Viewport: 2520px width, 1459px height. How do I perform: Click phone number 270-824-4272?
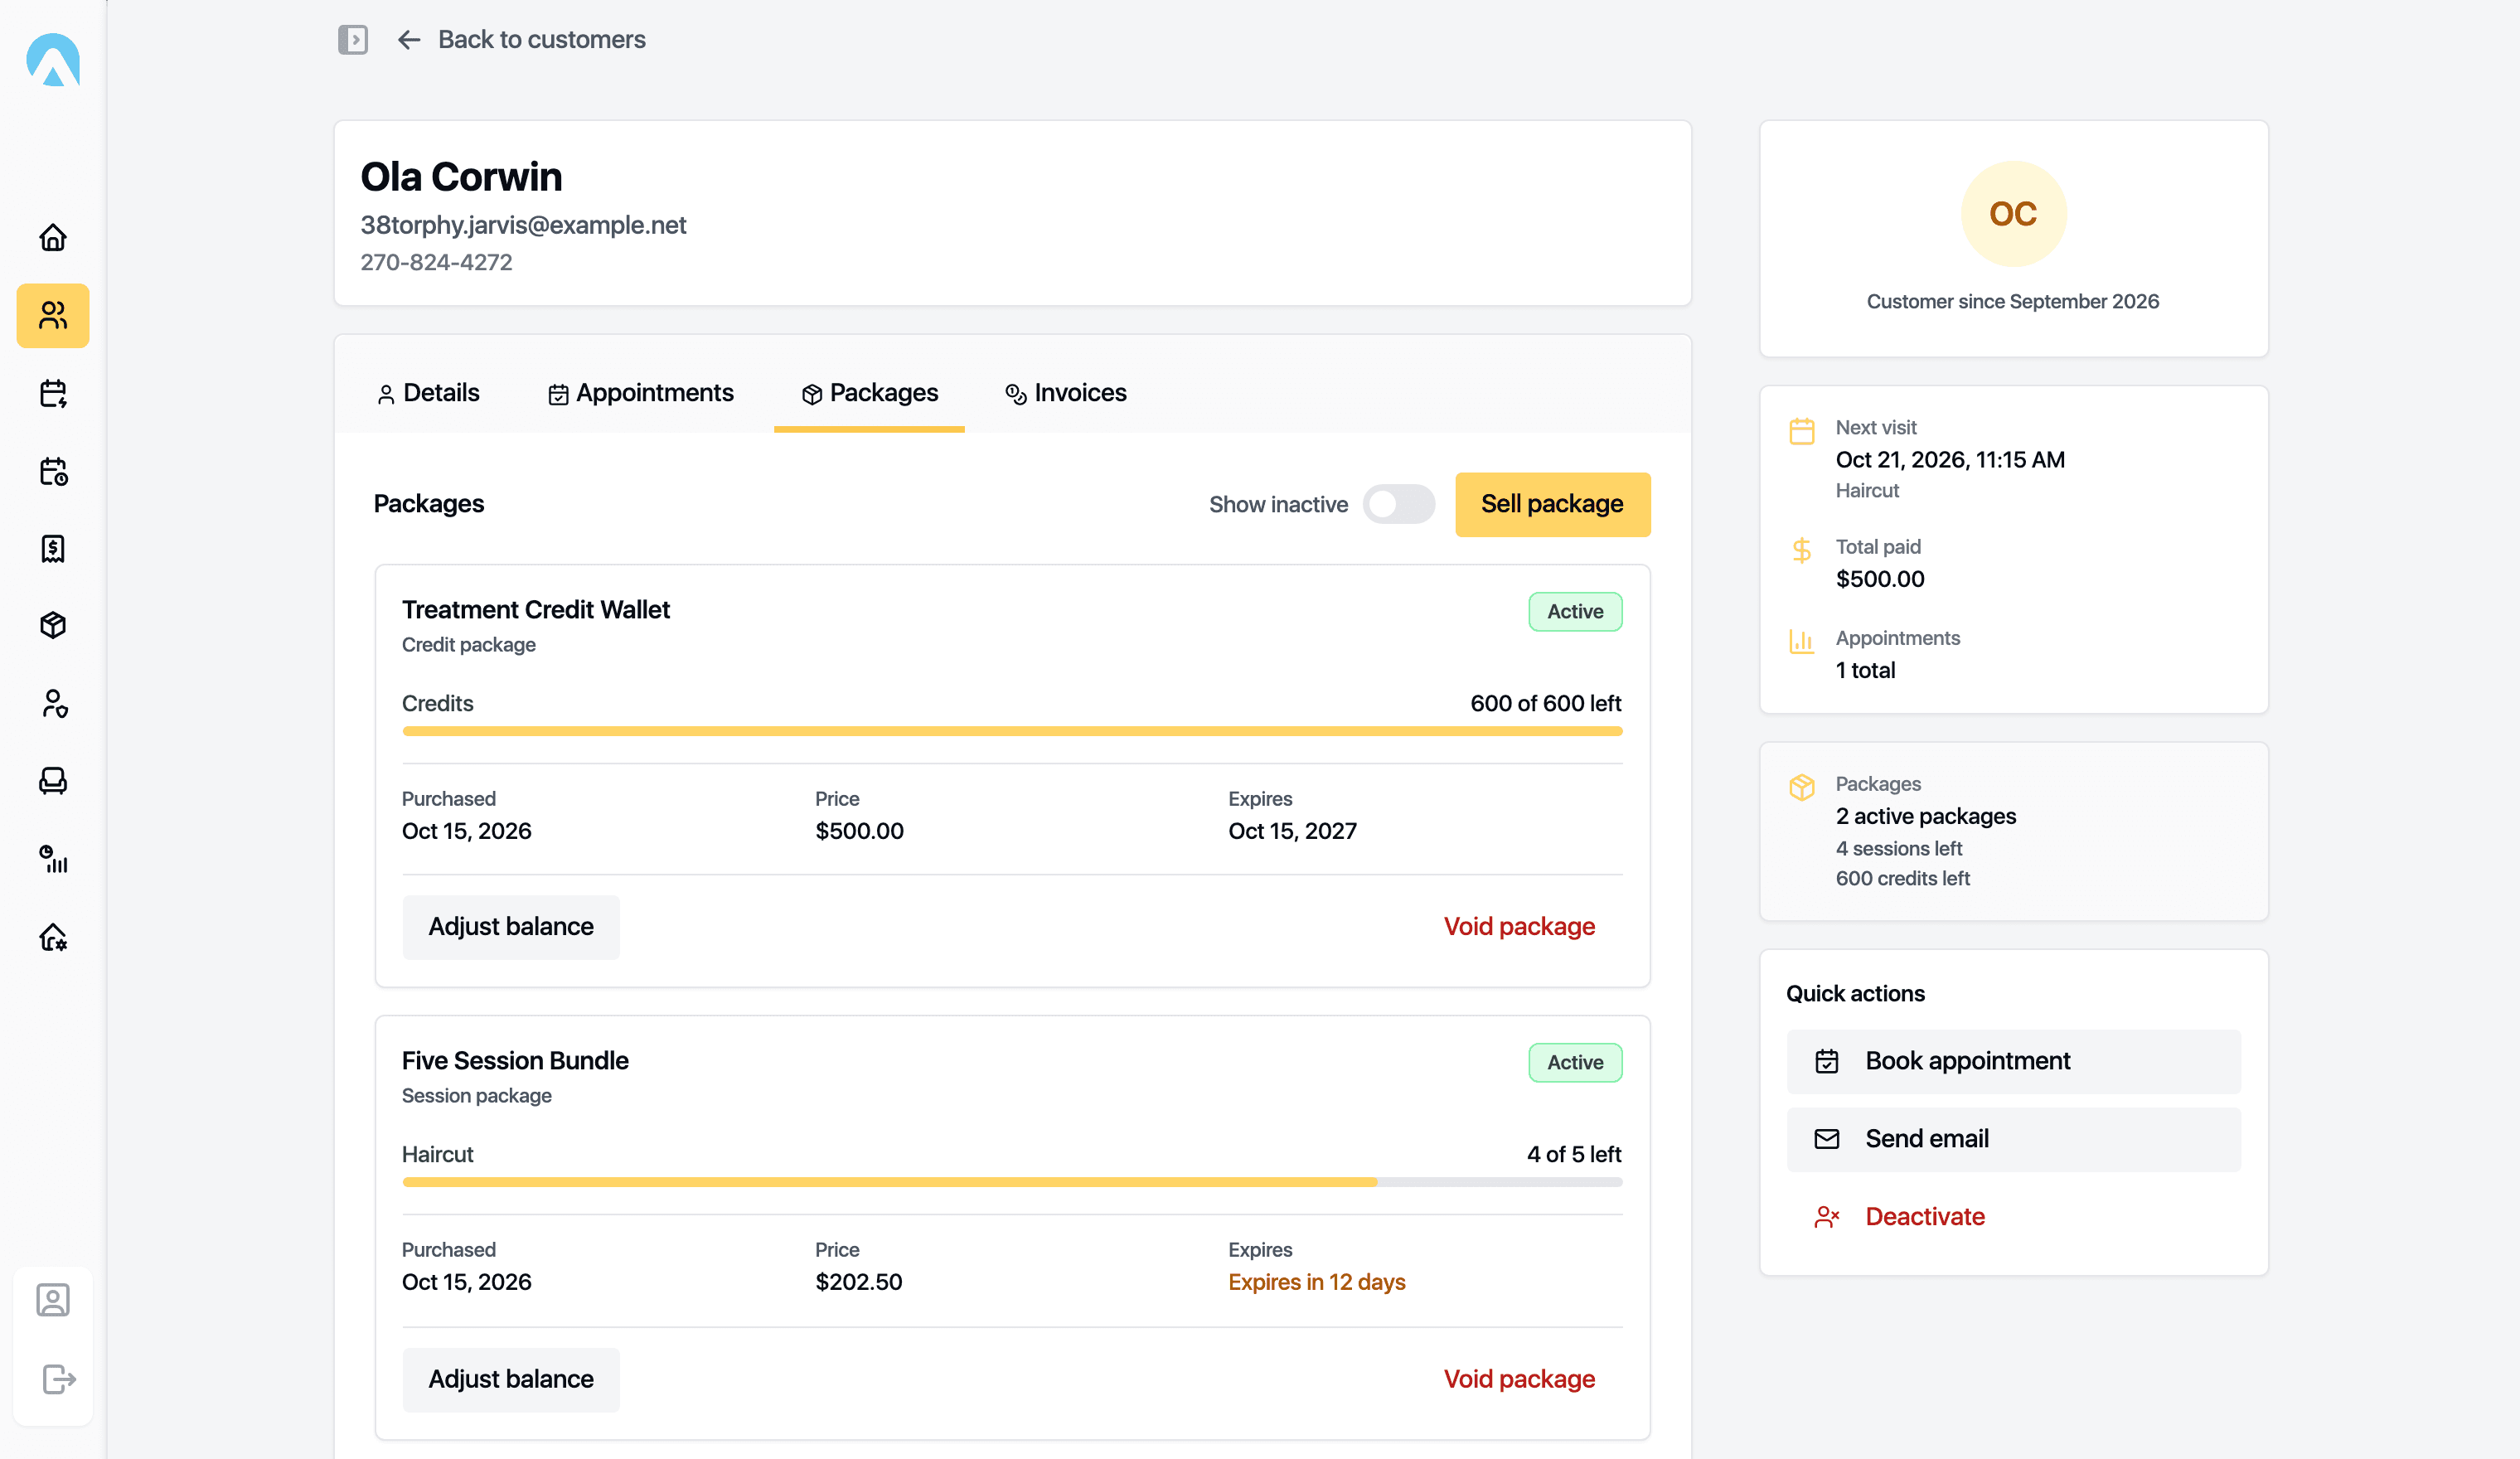436,262
